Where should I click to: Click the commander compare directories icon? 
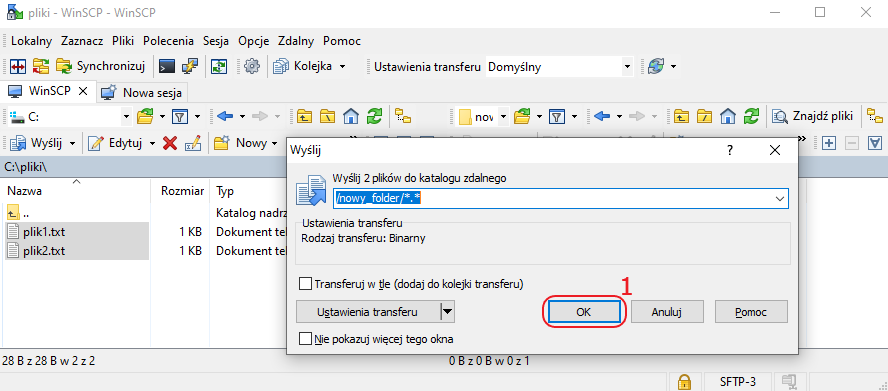[18, 66]
